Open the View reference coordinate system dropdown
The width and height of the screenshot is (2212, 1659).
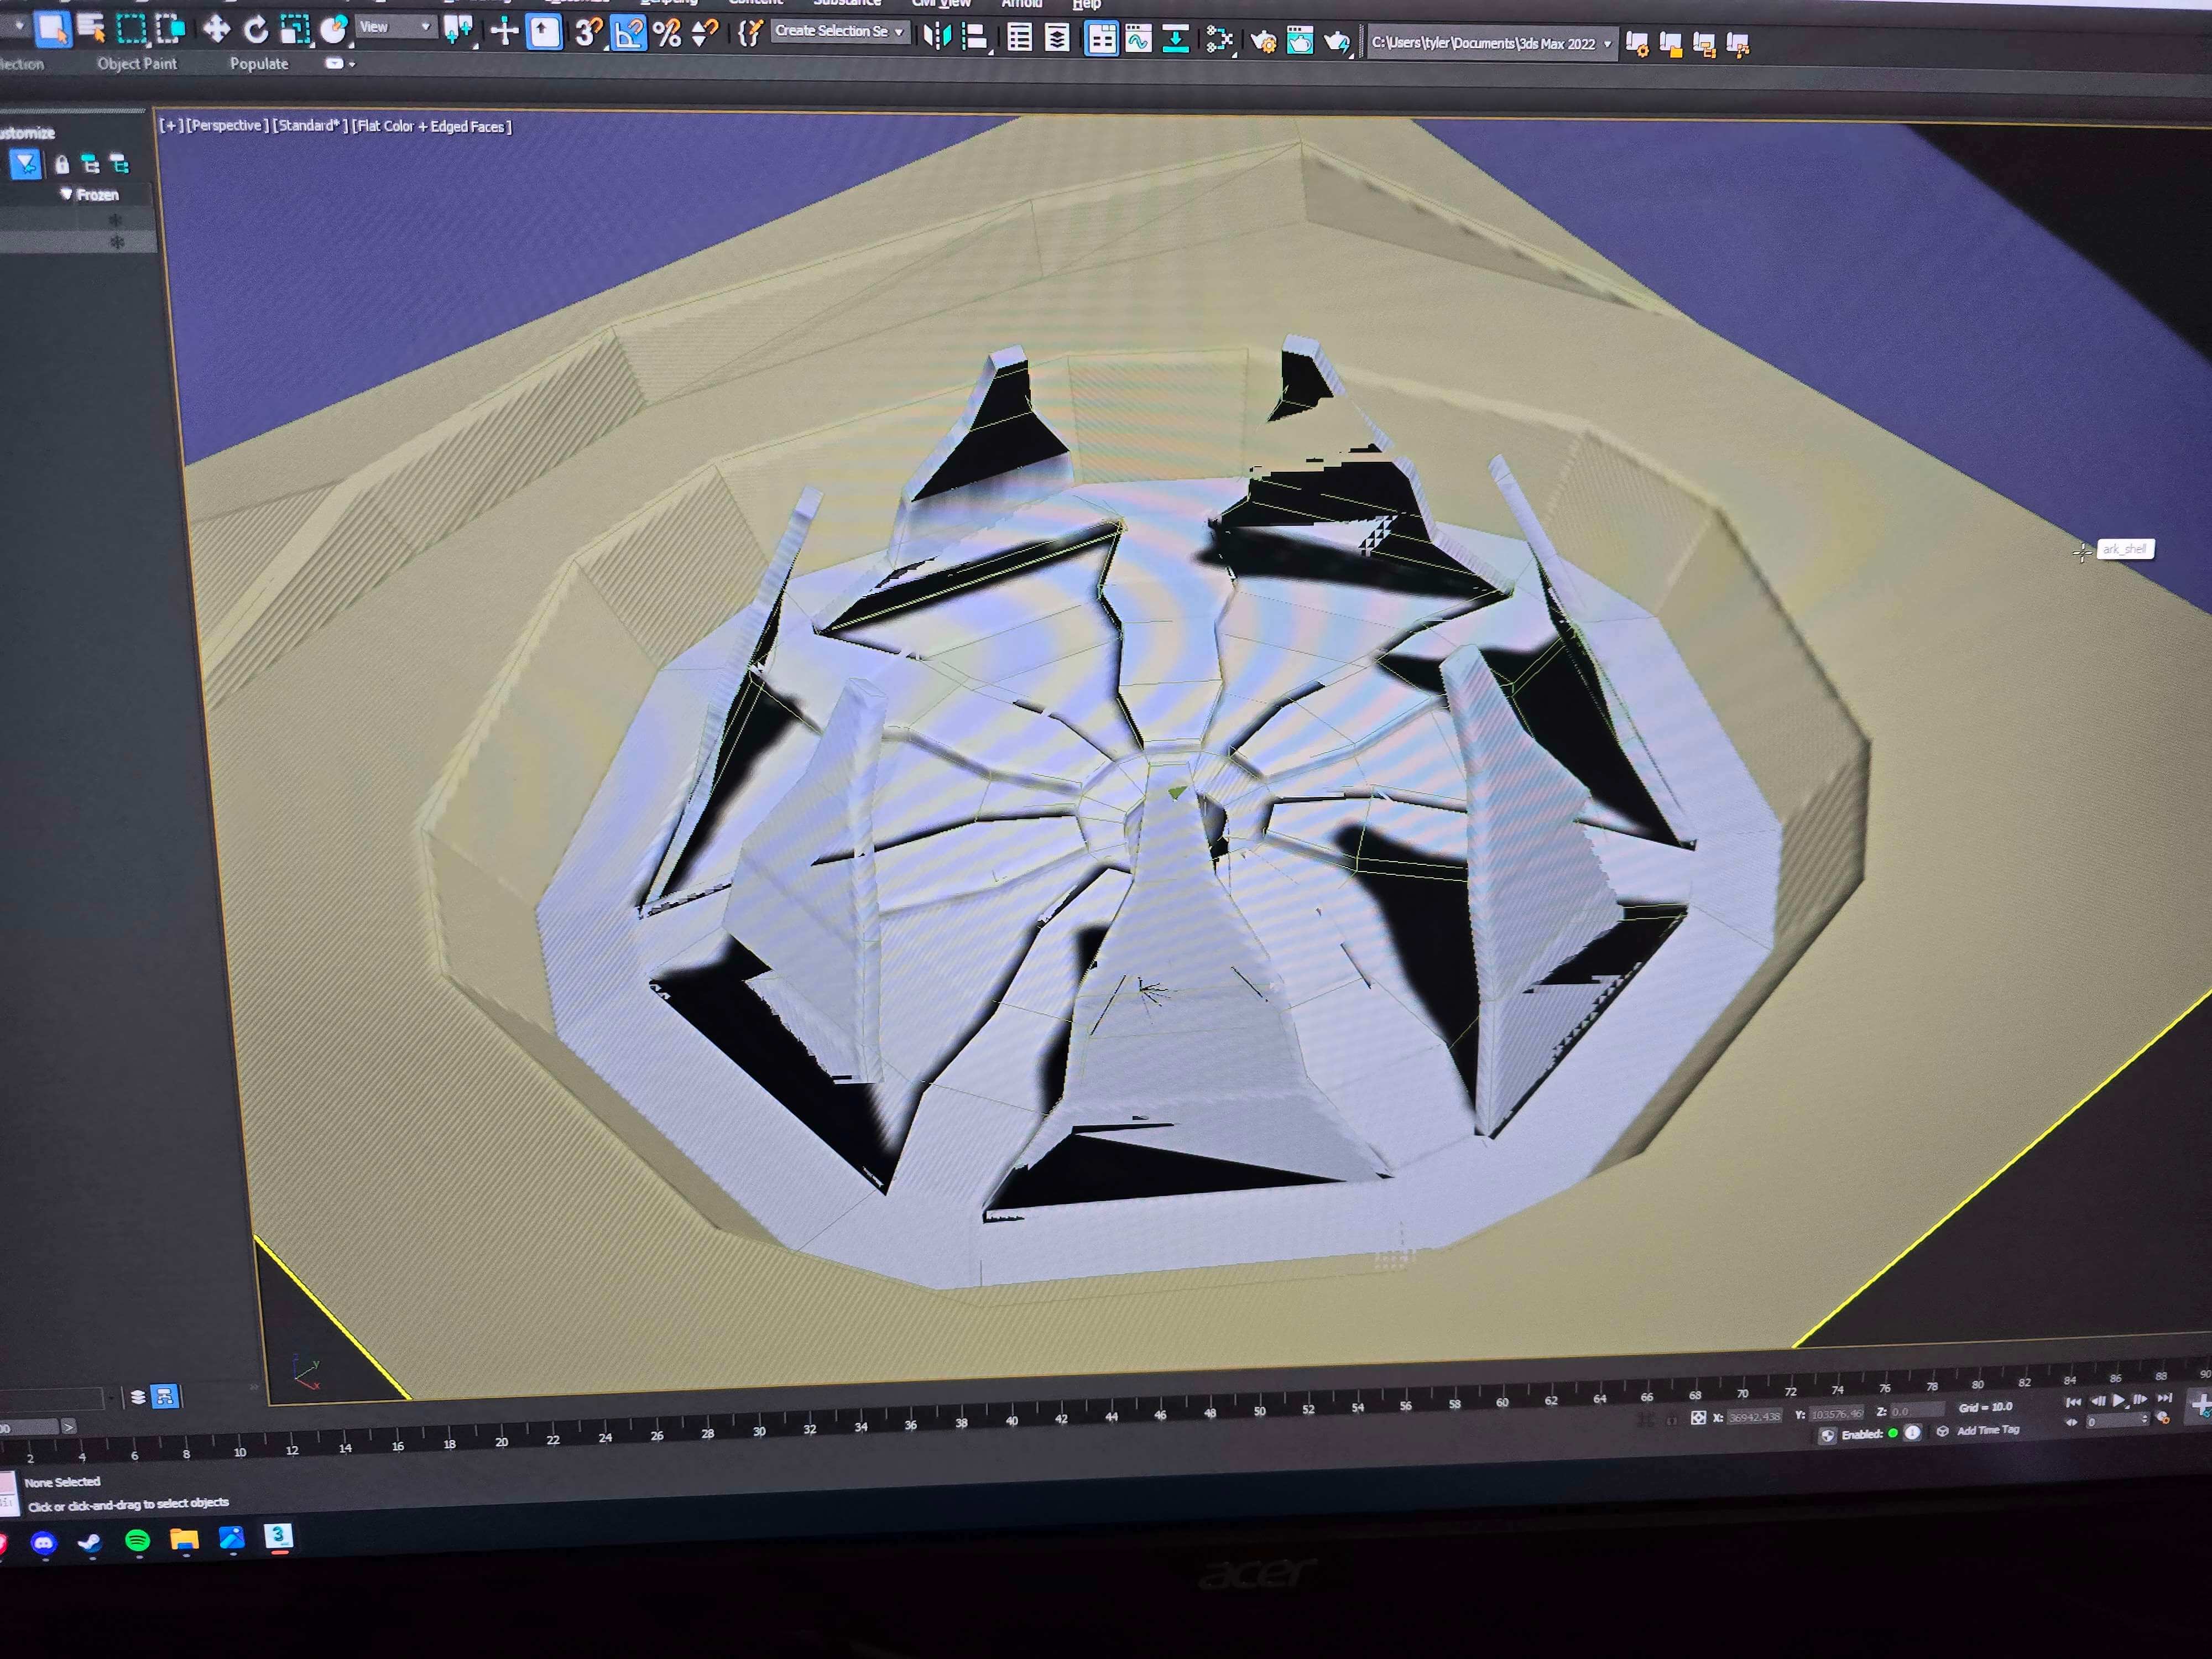(396, 27)
